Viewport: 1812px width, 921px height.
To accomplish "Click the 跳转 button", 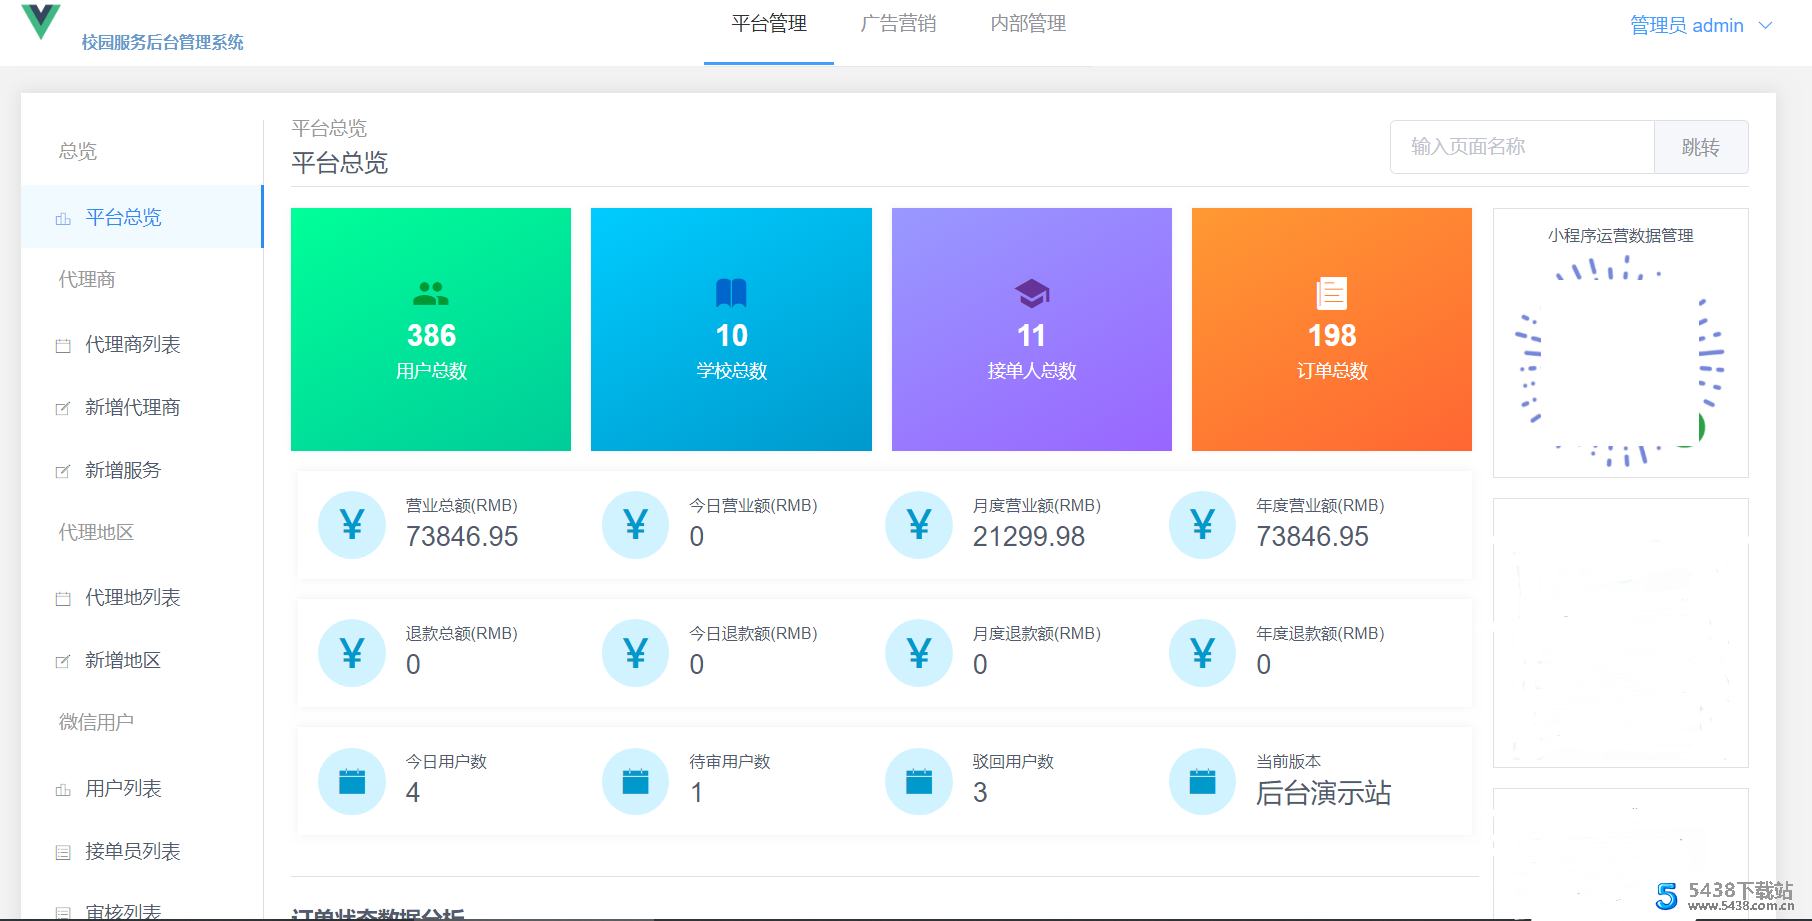I will pyautogui.click(x=1701, y=147).
